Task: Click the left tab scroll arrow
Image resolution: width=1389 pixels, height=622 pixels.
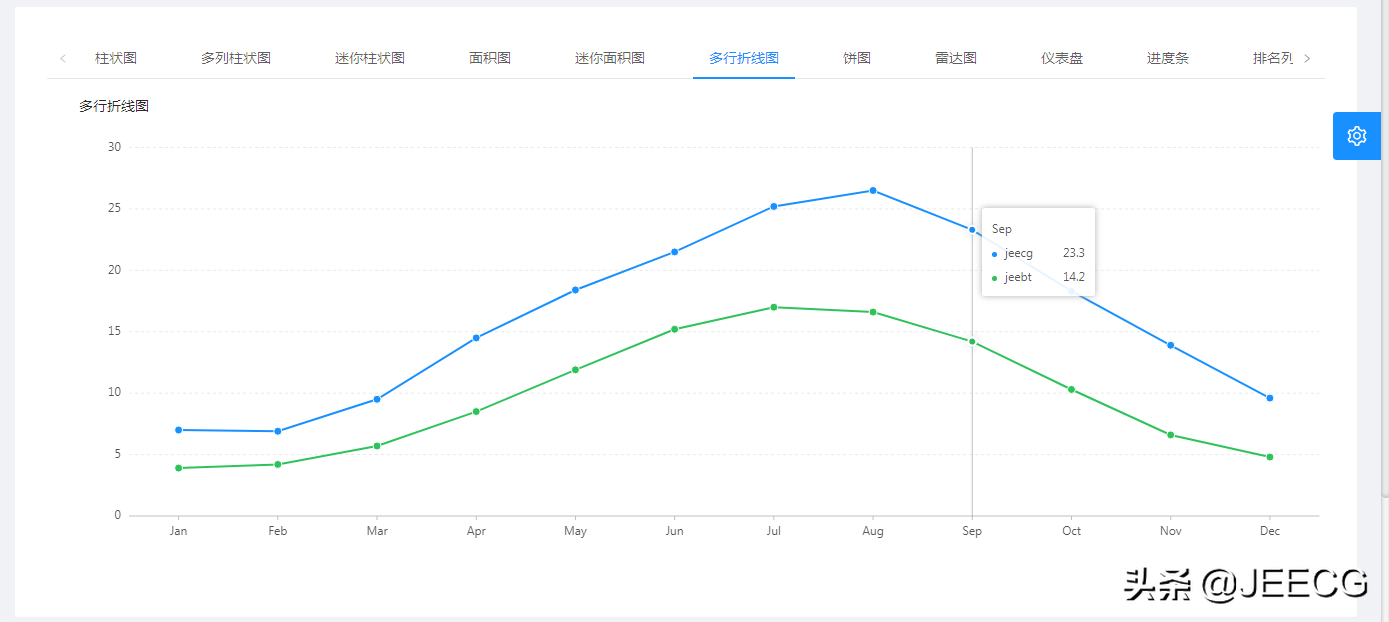Action: click(x=63, y=58)
